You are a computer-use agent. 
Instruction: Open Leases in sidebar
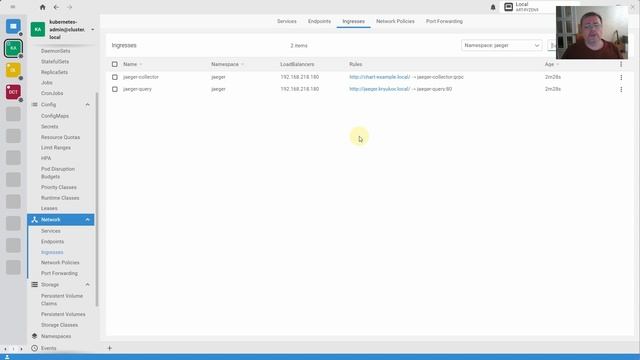point(49,209)
